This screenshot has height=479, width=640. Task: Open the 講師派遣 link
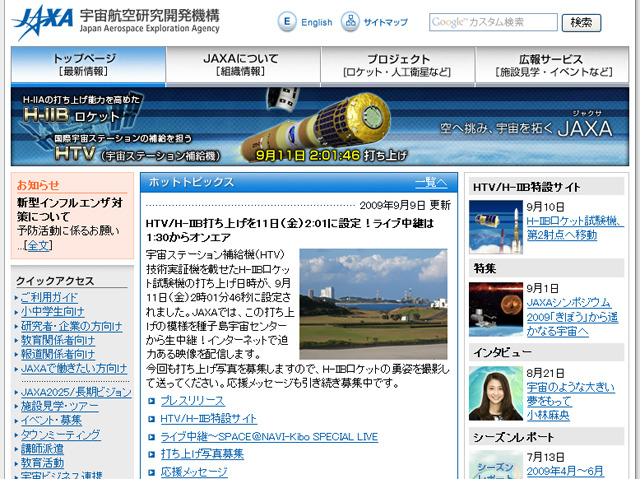[42, 449]
